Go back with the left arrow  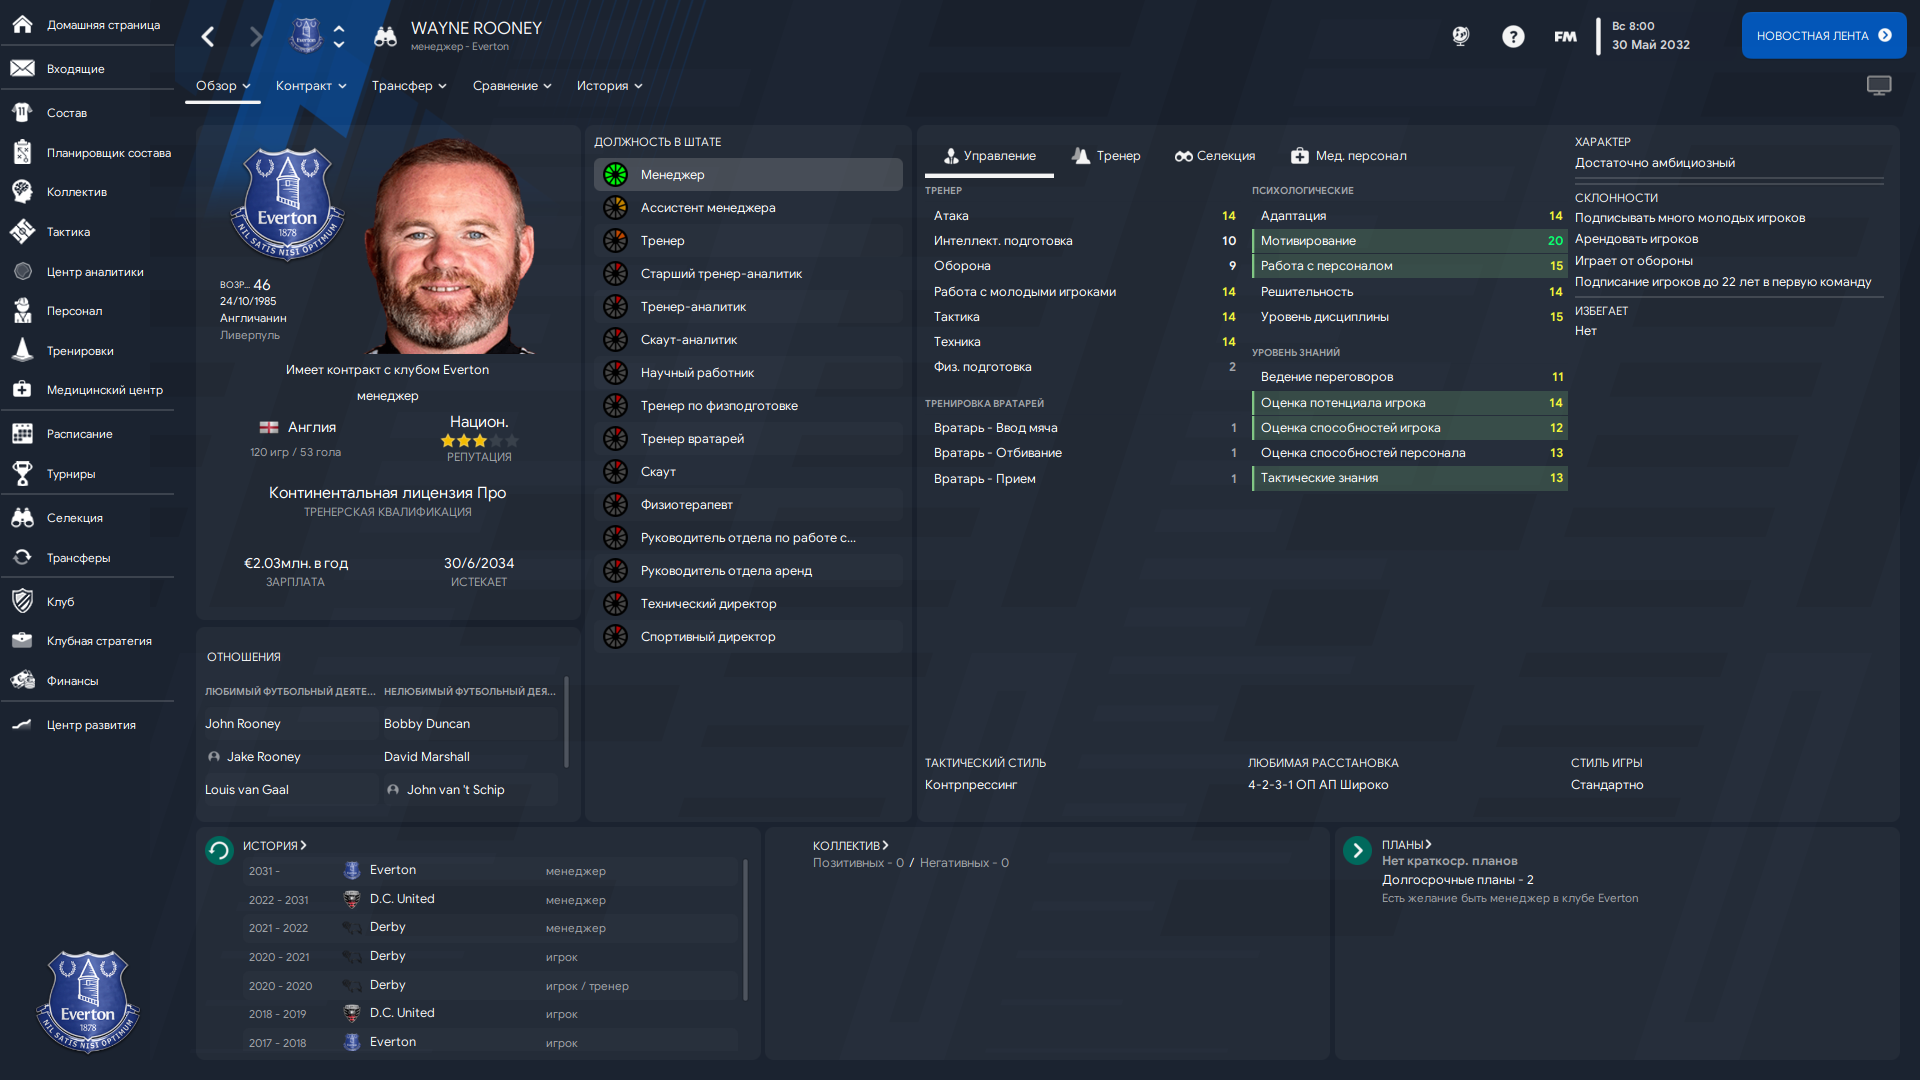coord(208,37)
